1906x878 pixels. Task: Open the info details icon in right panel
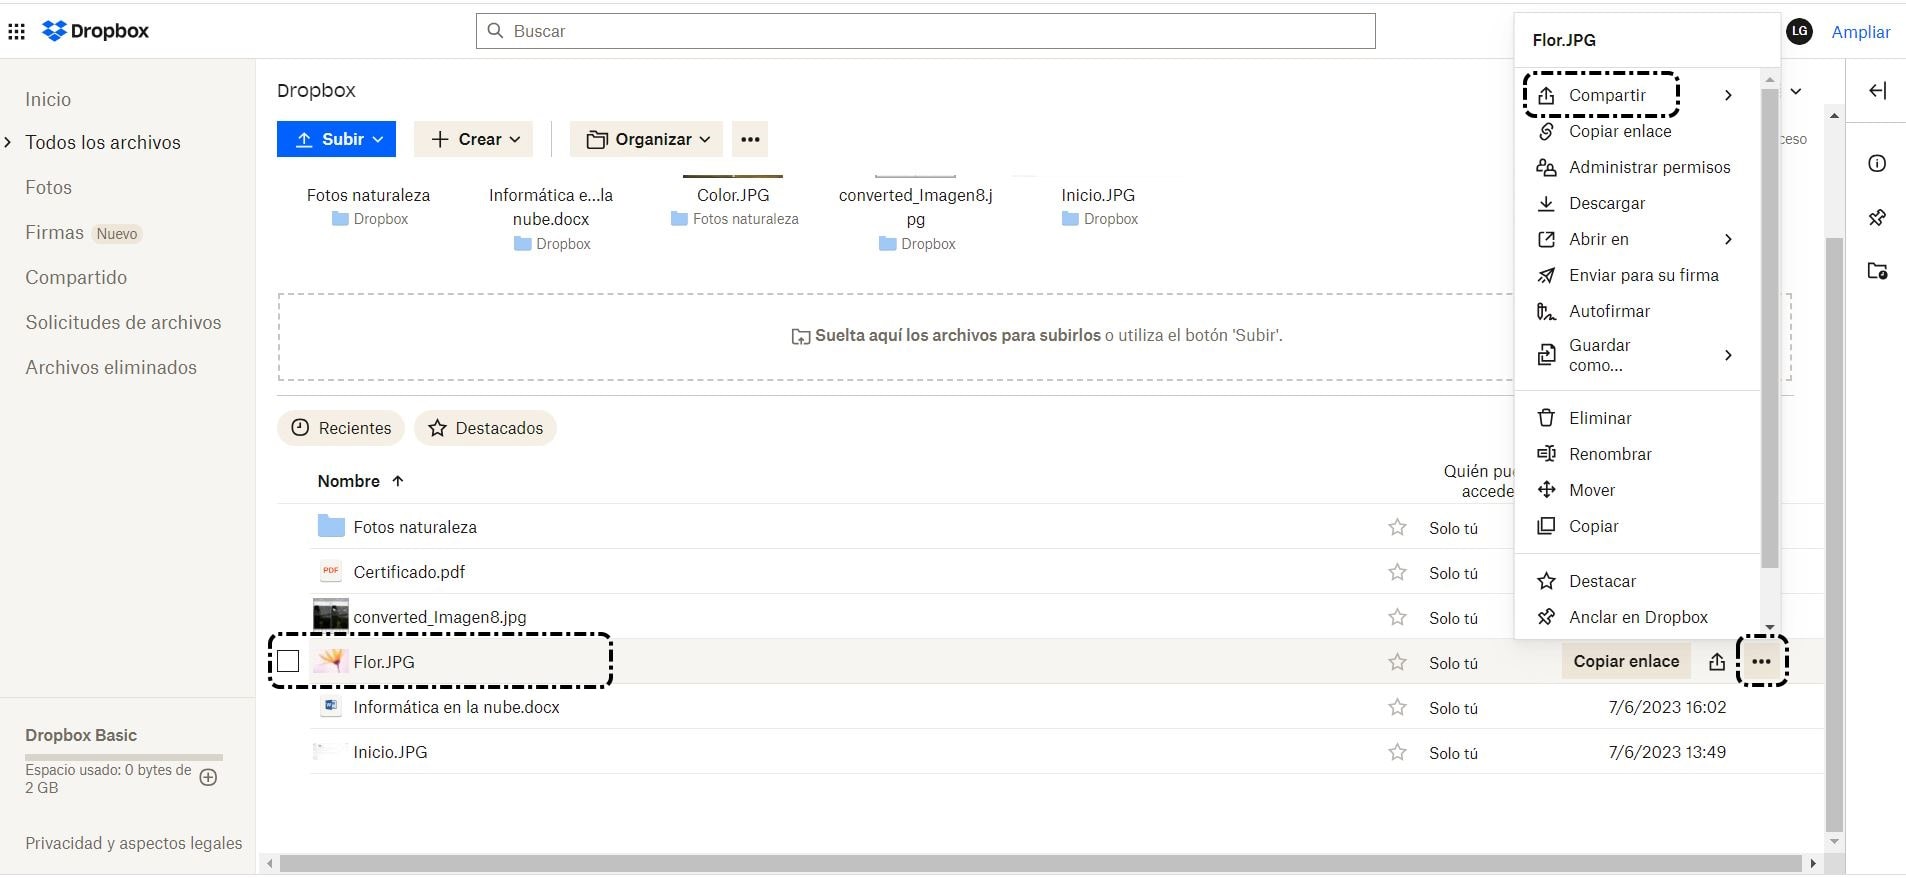(x=1877, y=163)
